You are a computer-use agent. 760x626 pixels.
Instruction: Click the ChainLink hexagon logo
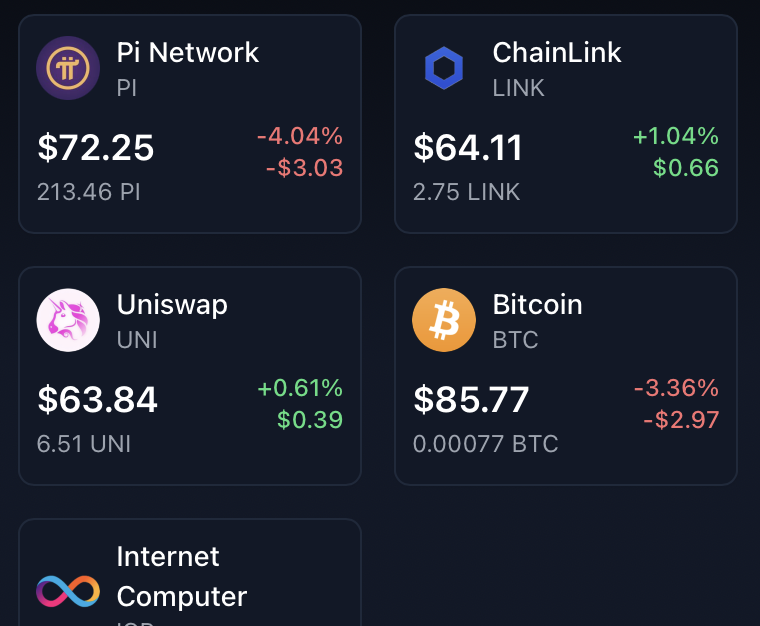(x=444, y=68)
